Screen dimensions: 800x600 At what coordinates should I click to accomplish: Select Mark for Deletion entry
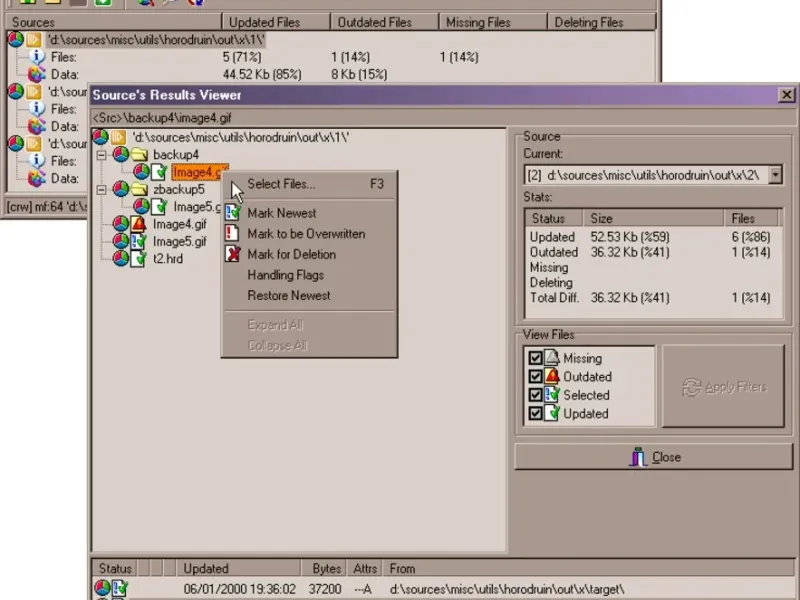click(x=309, y=254)
